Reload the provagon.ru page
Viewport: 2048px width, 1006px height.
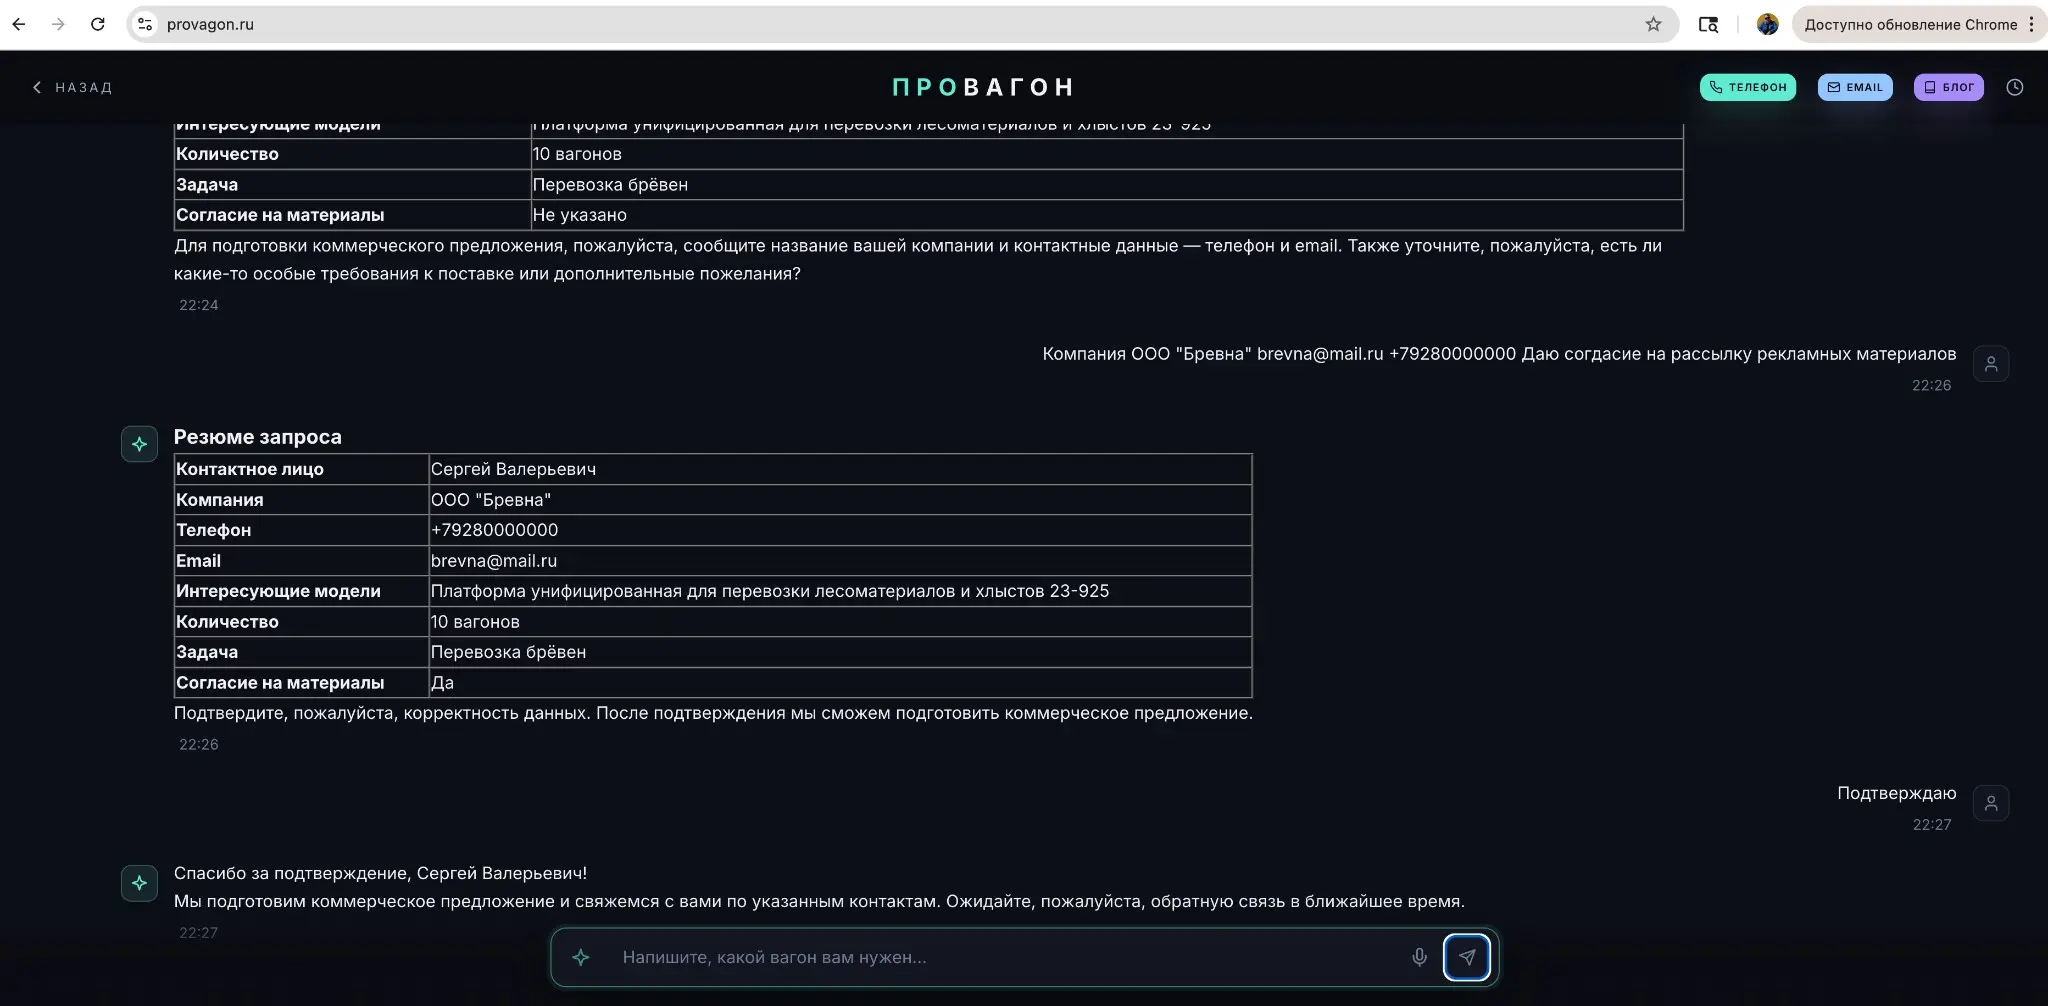click(98, 24)
